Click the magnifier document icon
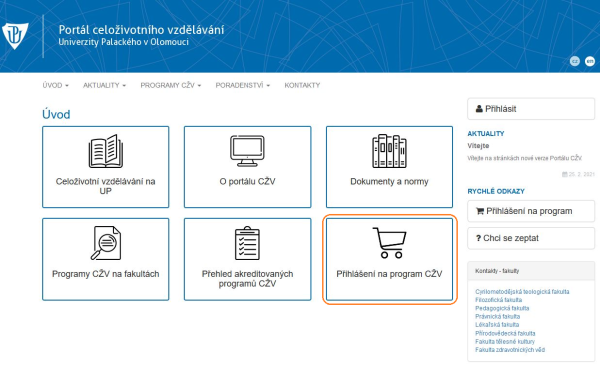600x365 pixels. coord(106,243)
